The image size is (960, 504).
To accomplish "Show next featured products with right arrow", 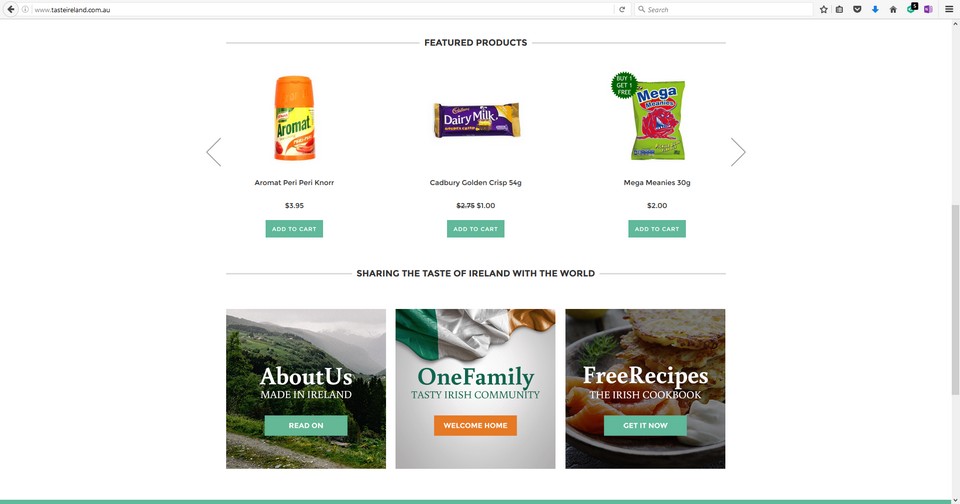I will pos(738,152).
